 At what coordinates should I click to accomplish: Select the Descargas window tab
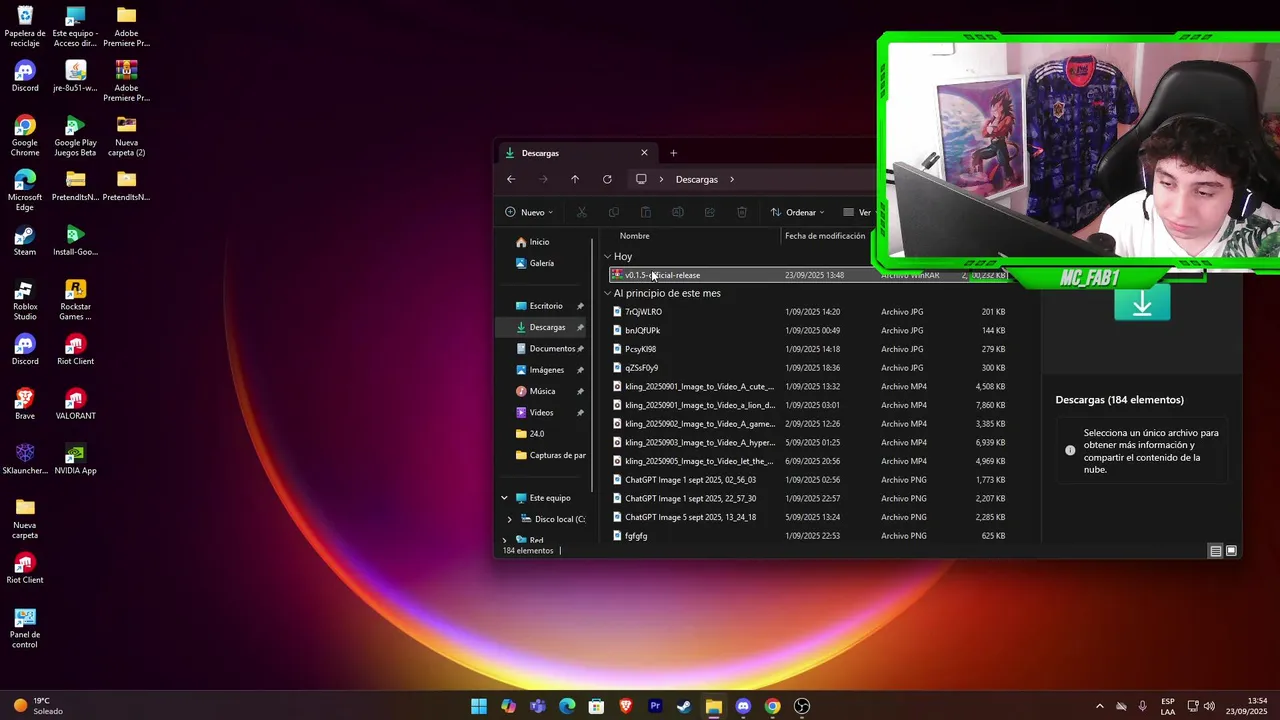(x=576, y=153)
